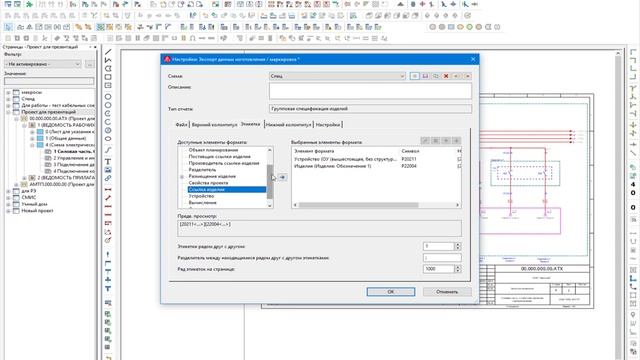
Task: Cancel the dialog with Отменить
Action: click(x=447, y=292)
